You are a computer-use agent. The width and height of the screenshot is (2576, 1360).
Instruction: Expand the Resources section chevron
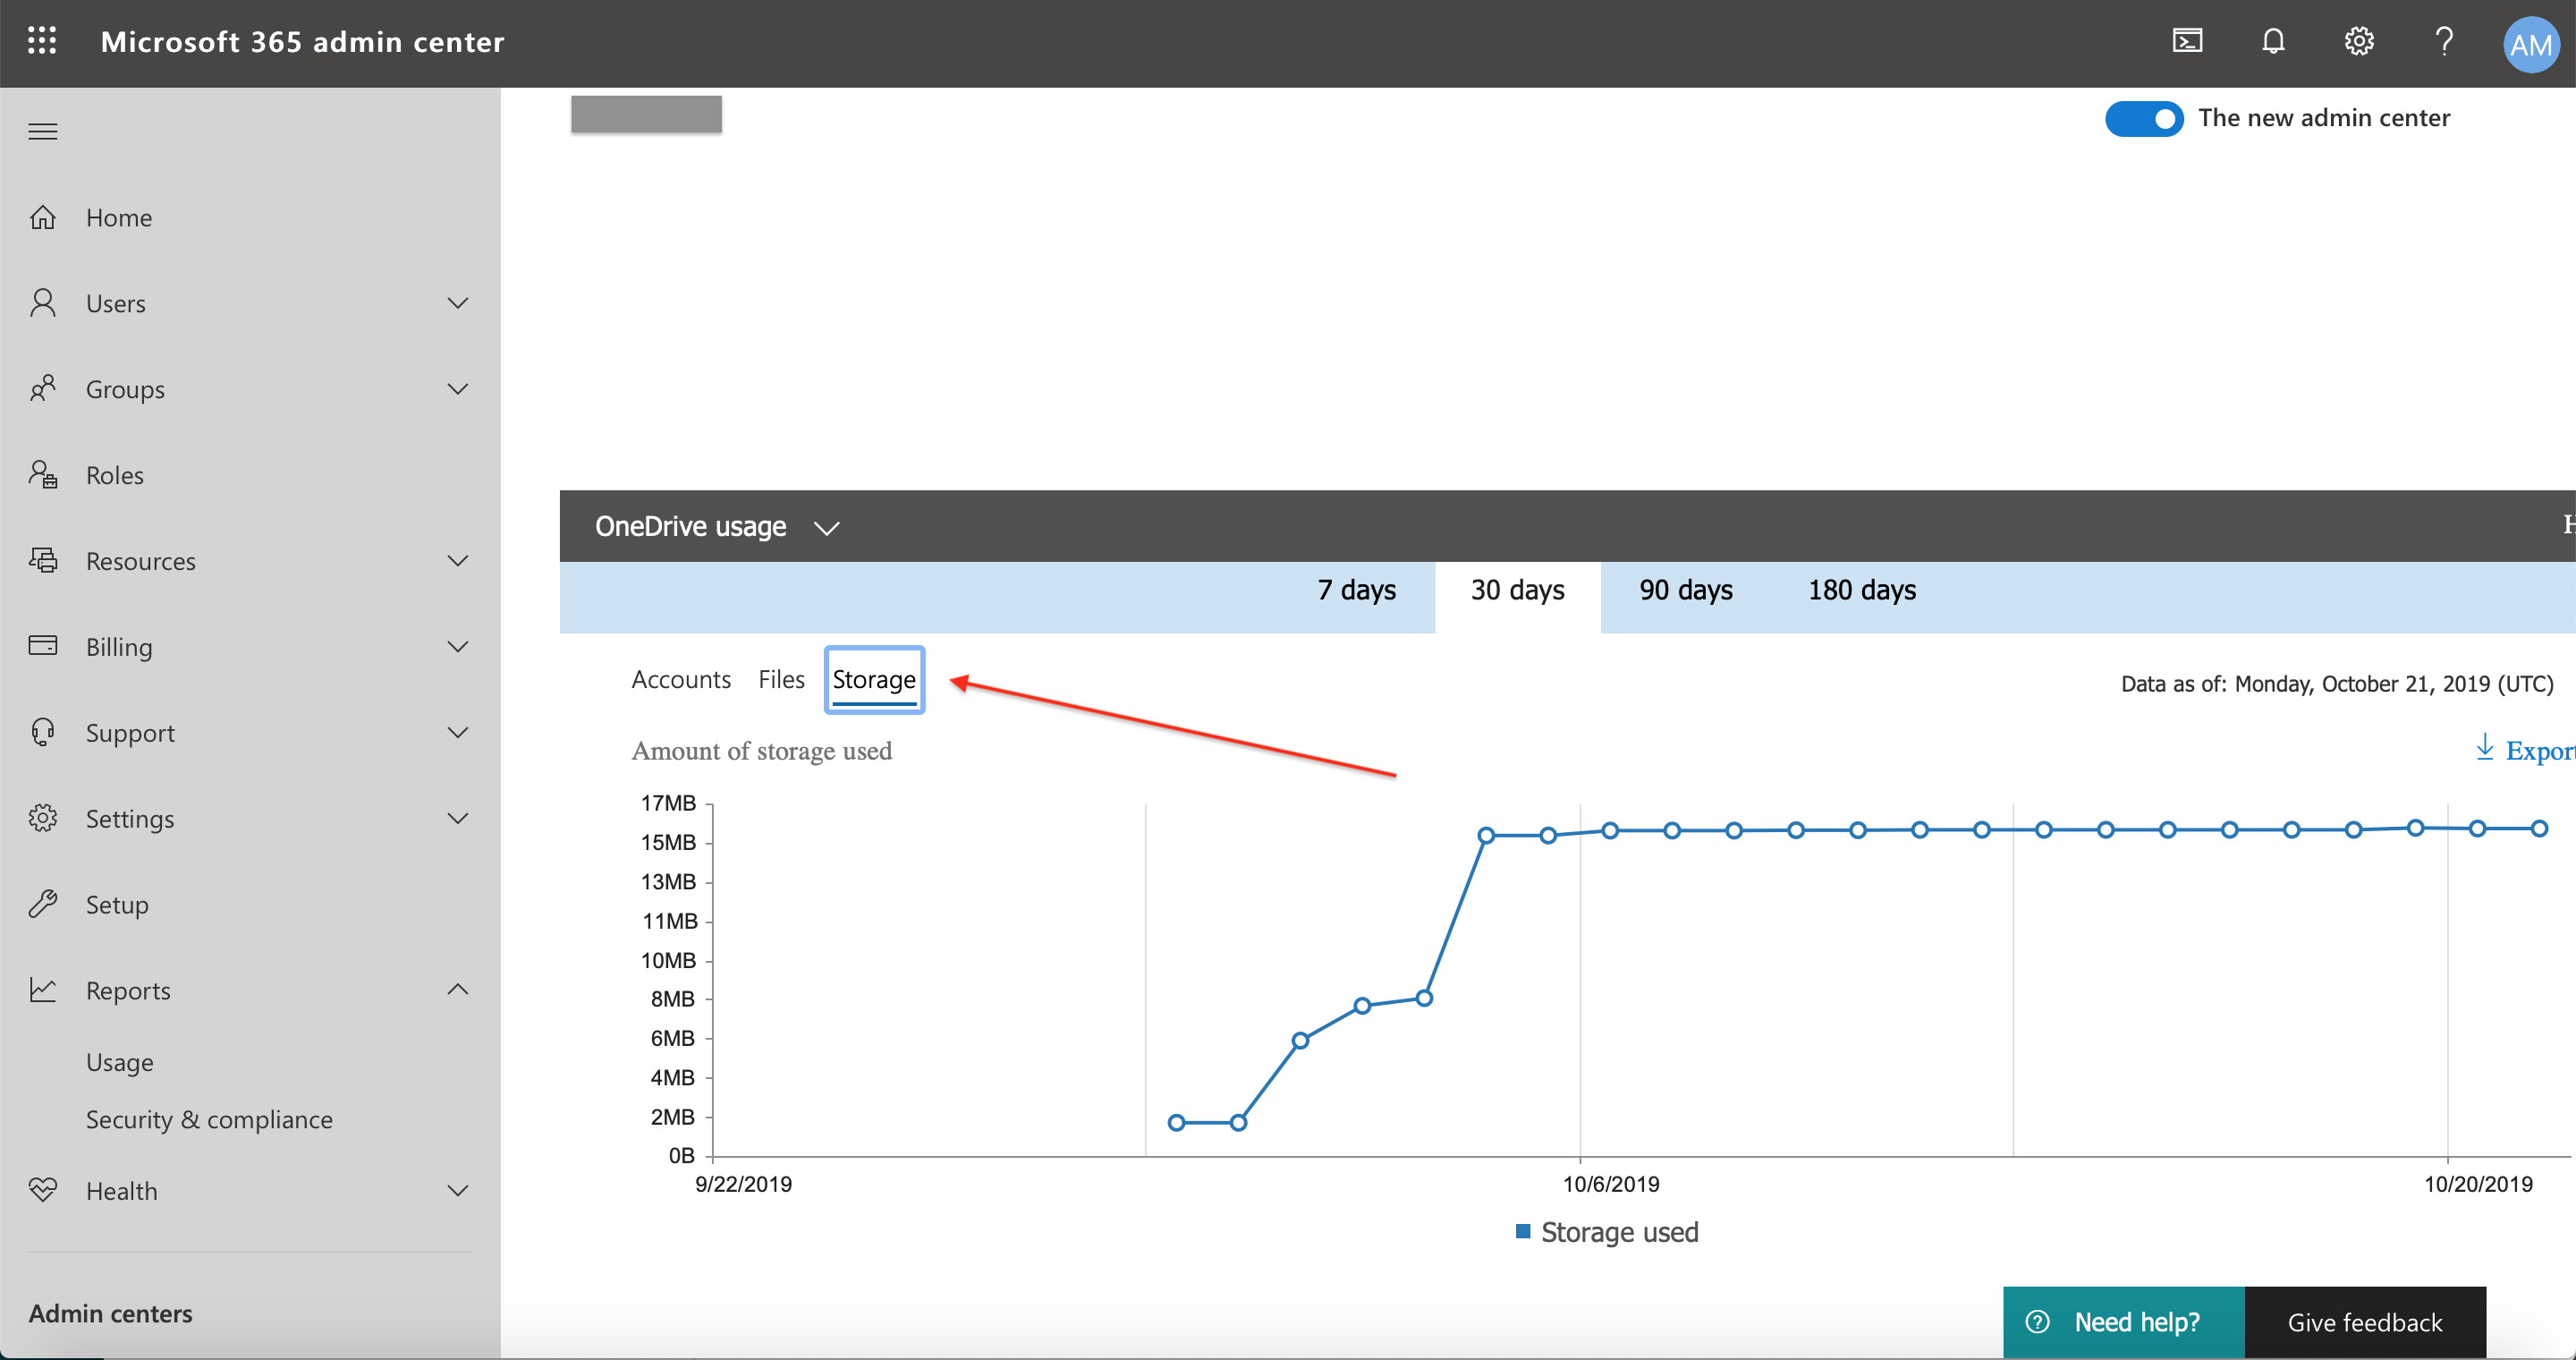click(x=457, y=561)
